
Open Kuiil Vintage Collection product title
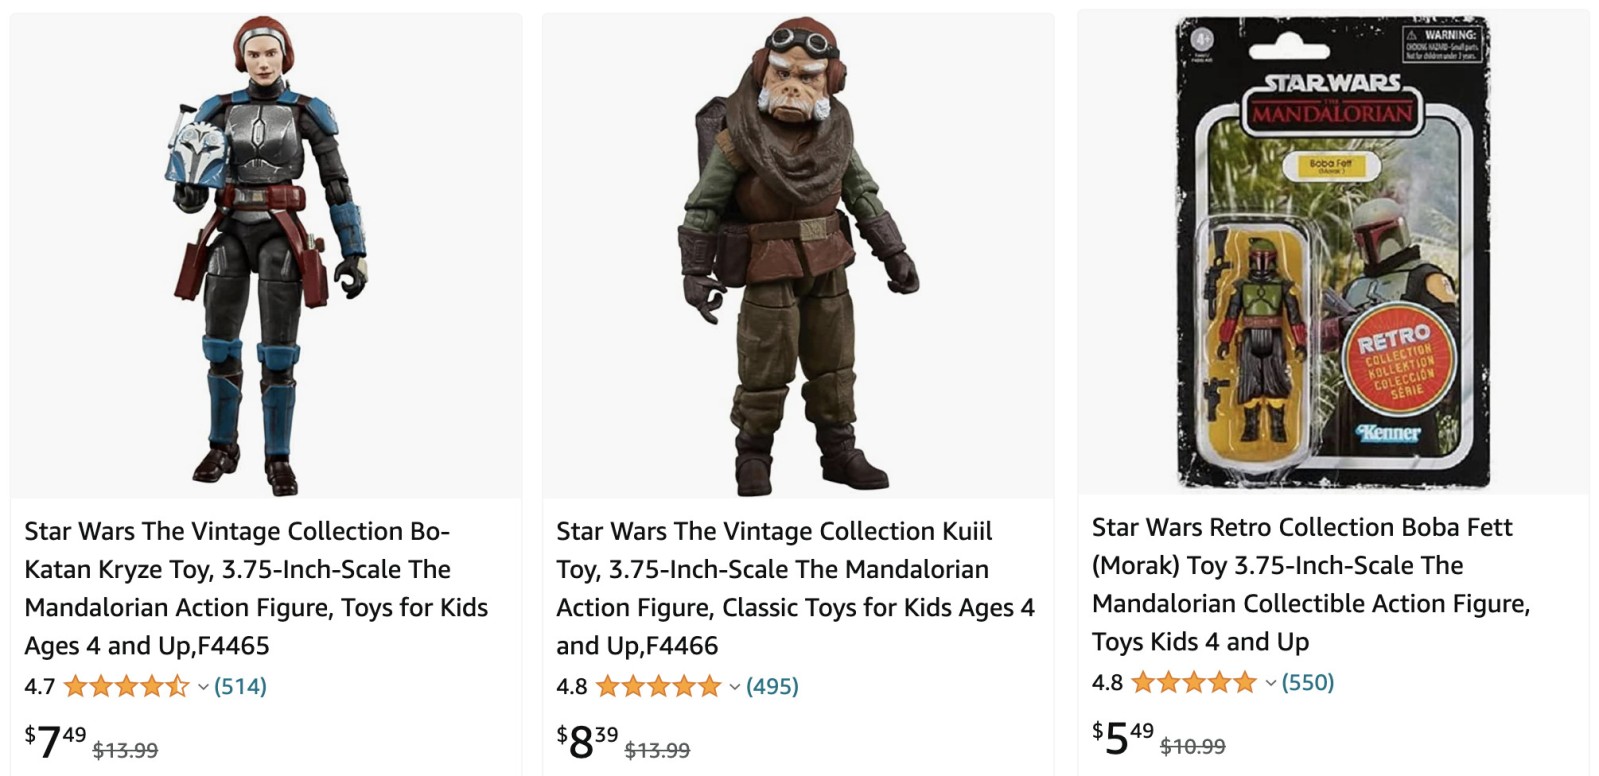pyautogui.click(x=795, y=588)
